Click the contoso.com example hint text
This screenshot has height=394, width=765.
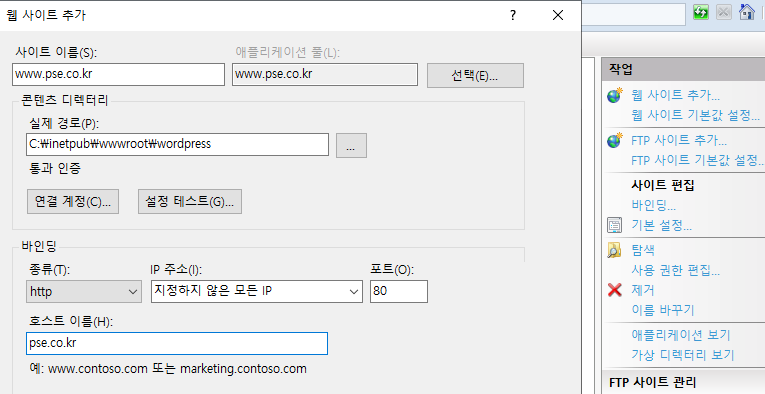[168, 369]
